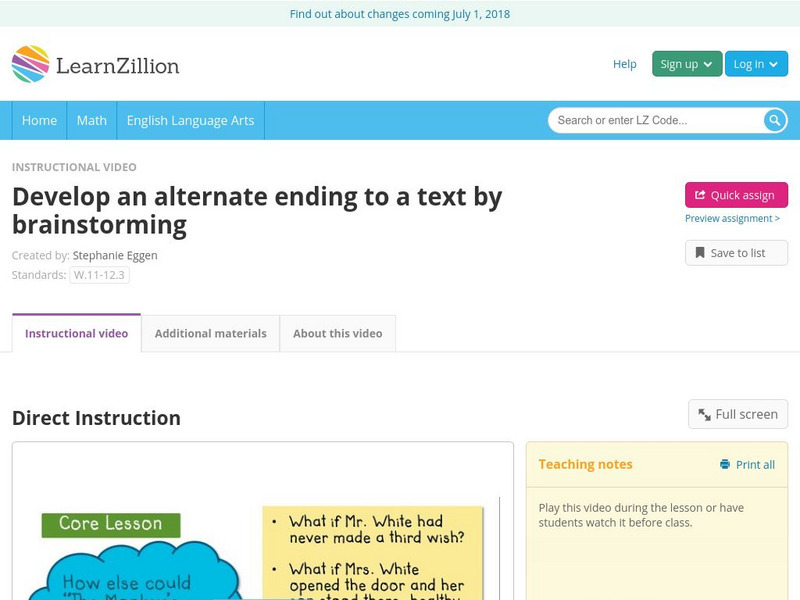
Task: Open the changes coming July 1 banner link
Action: click(400, 14)
